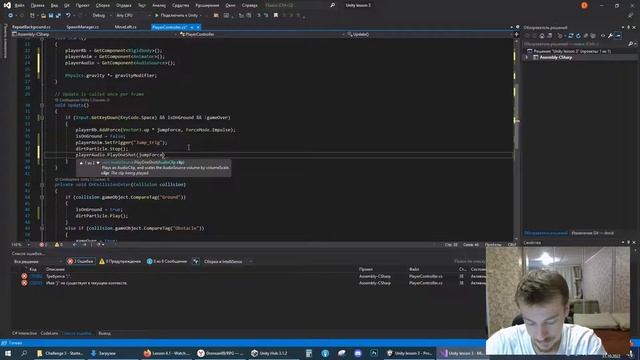Switch to the Вывод output tab
This screenshot has height=360, width=640.
coord(104,333)
